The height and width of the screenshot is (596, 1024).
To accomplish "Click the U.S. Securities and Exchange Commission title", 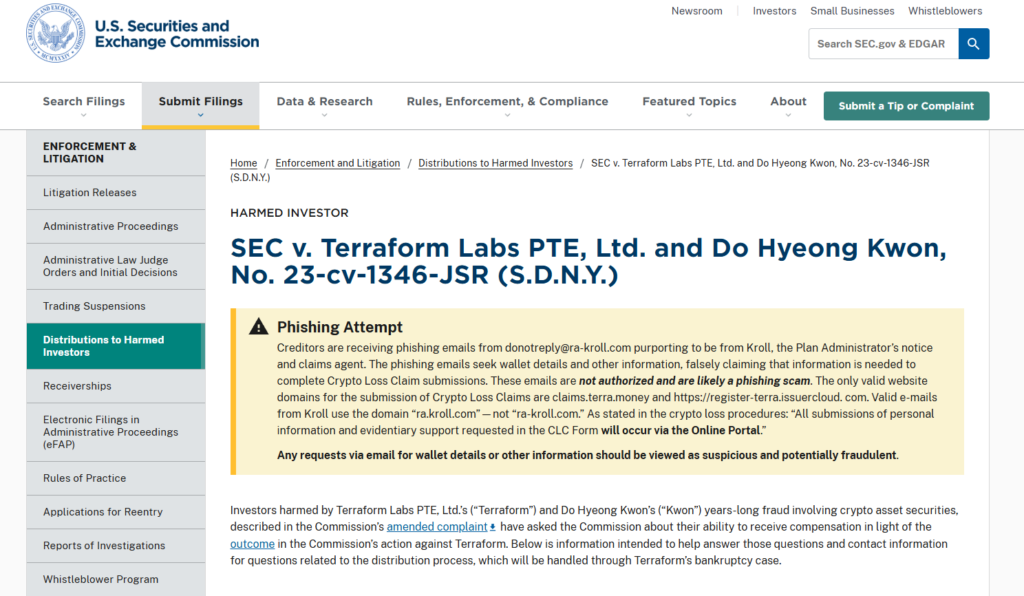I will point(177,34).
